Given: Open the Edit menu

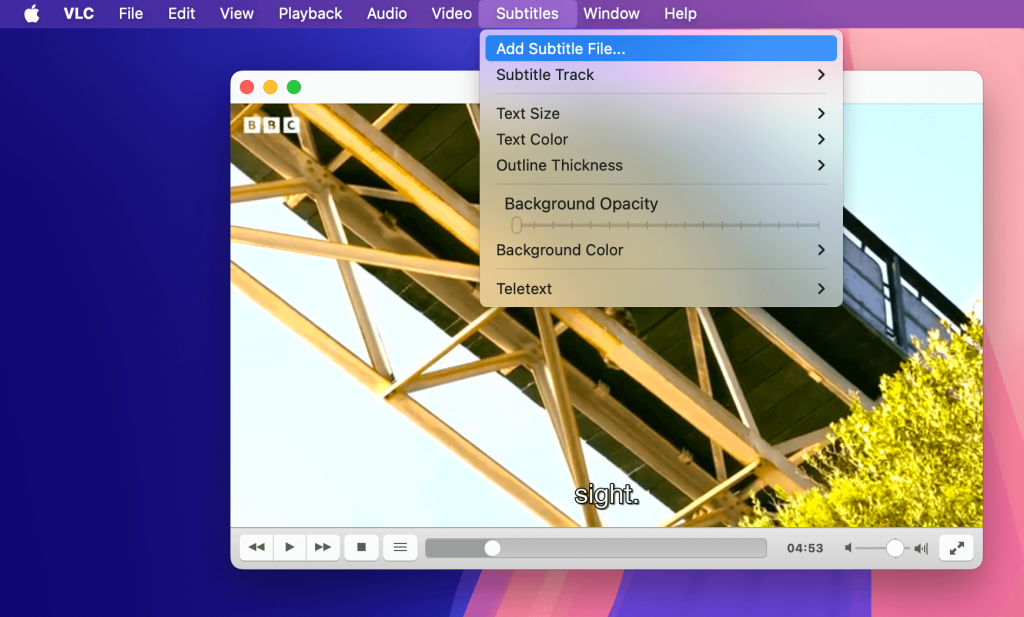Looking at the screenshot, I should tap(182, 13).
